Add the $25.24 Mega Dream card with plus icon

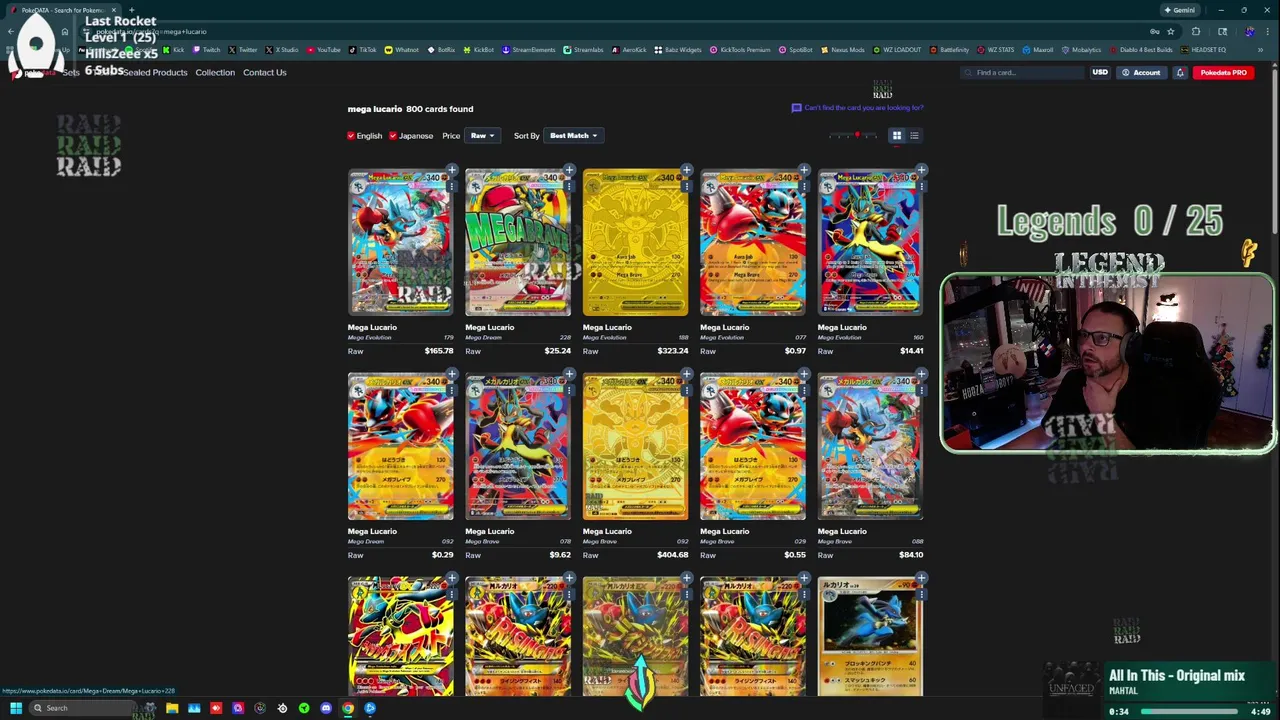click(x=569, y=170)
